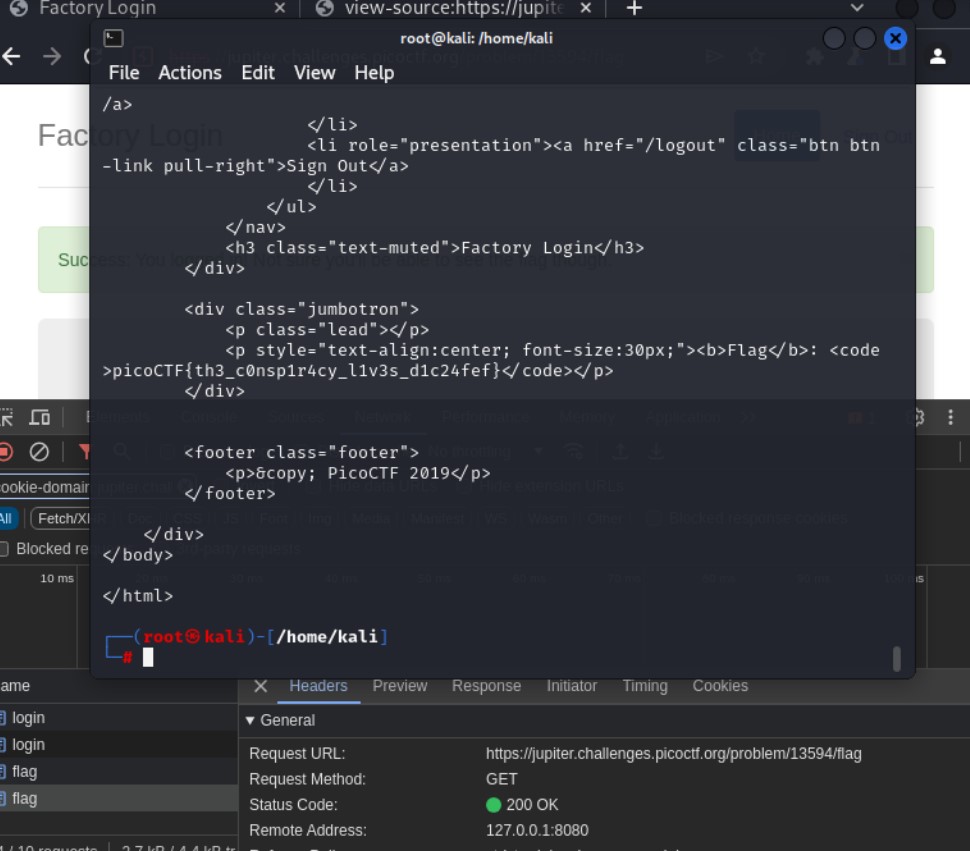
Task: Select the first login request
Action: [x=118, y=718]
